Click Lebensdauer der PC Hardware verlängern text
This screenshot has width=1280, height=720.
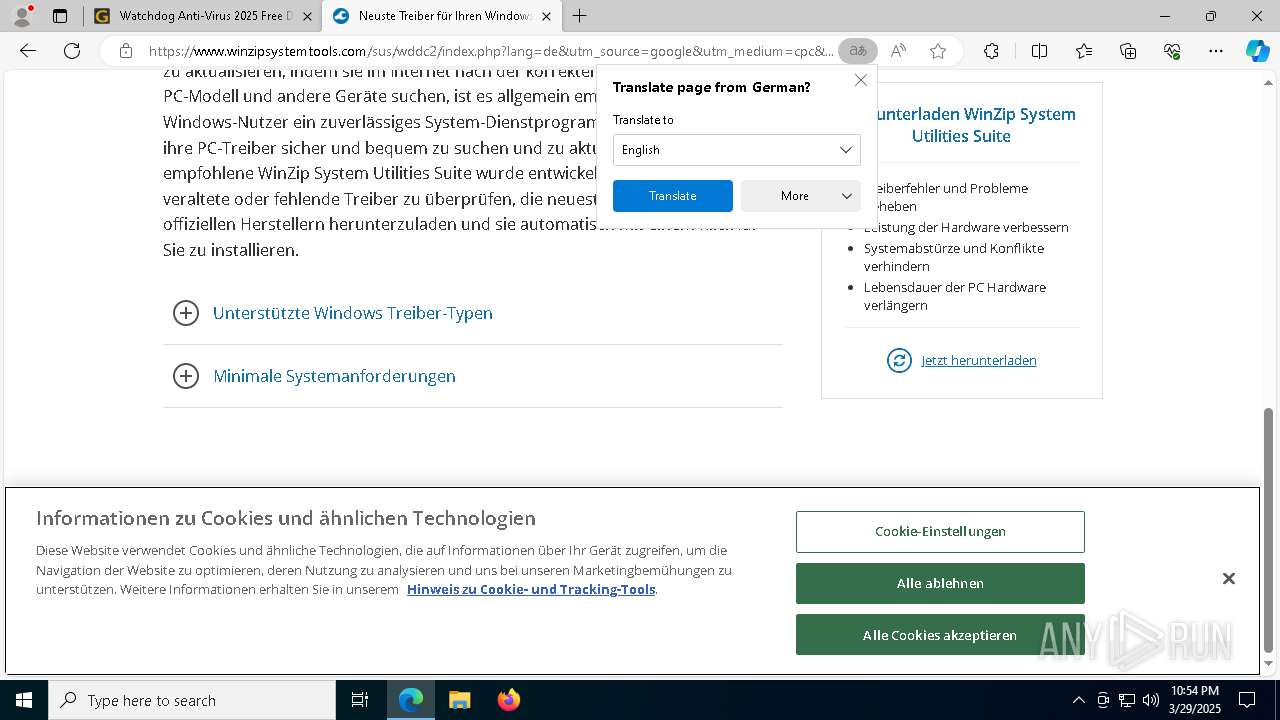coord(955,296)
